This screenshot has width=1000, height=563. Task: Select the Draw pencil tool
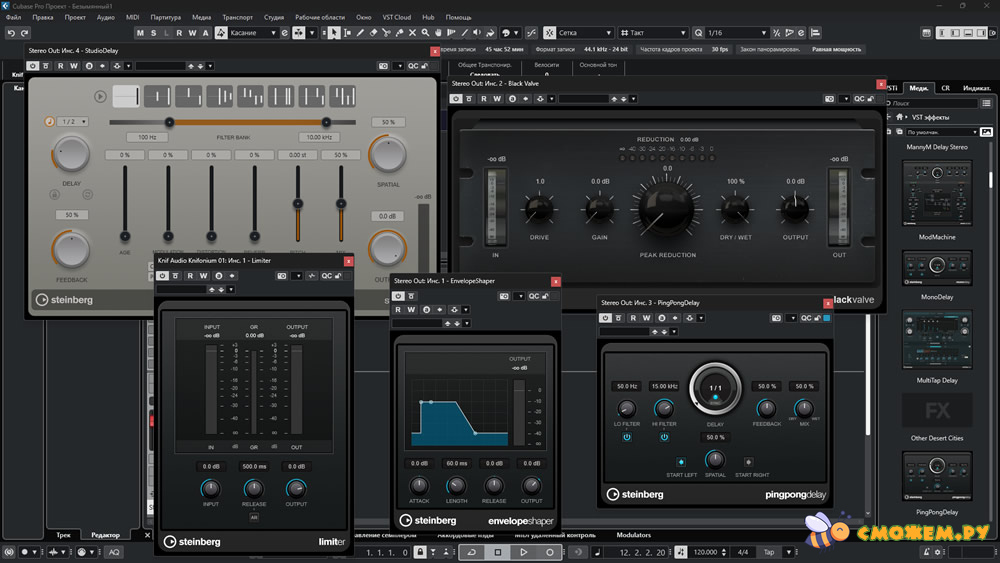coord(360,33)
